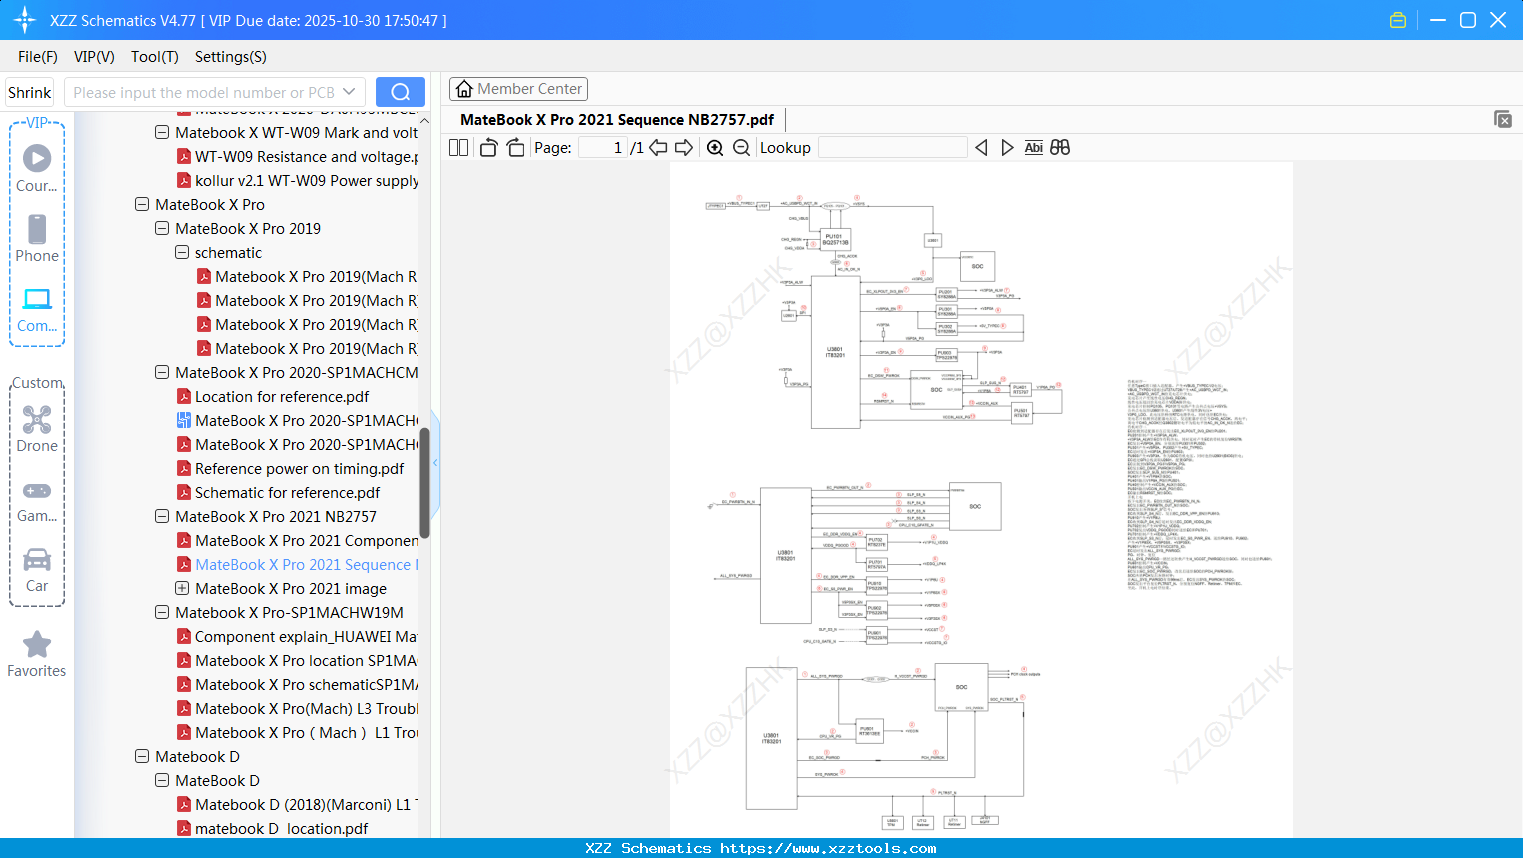Open Matebook X Pro schematicSP1M file
The image size is (1523, 858).
(x=306, y=684)
